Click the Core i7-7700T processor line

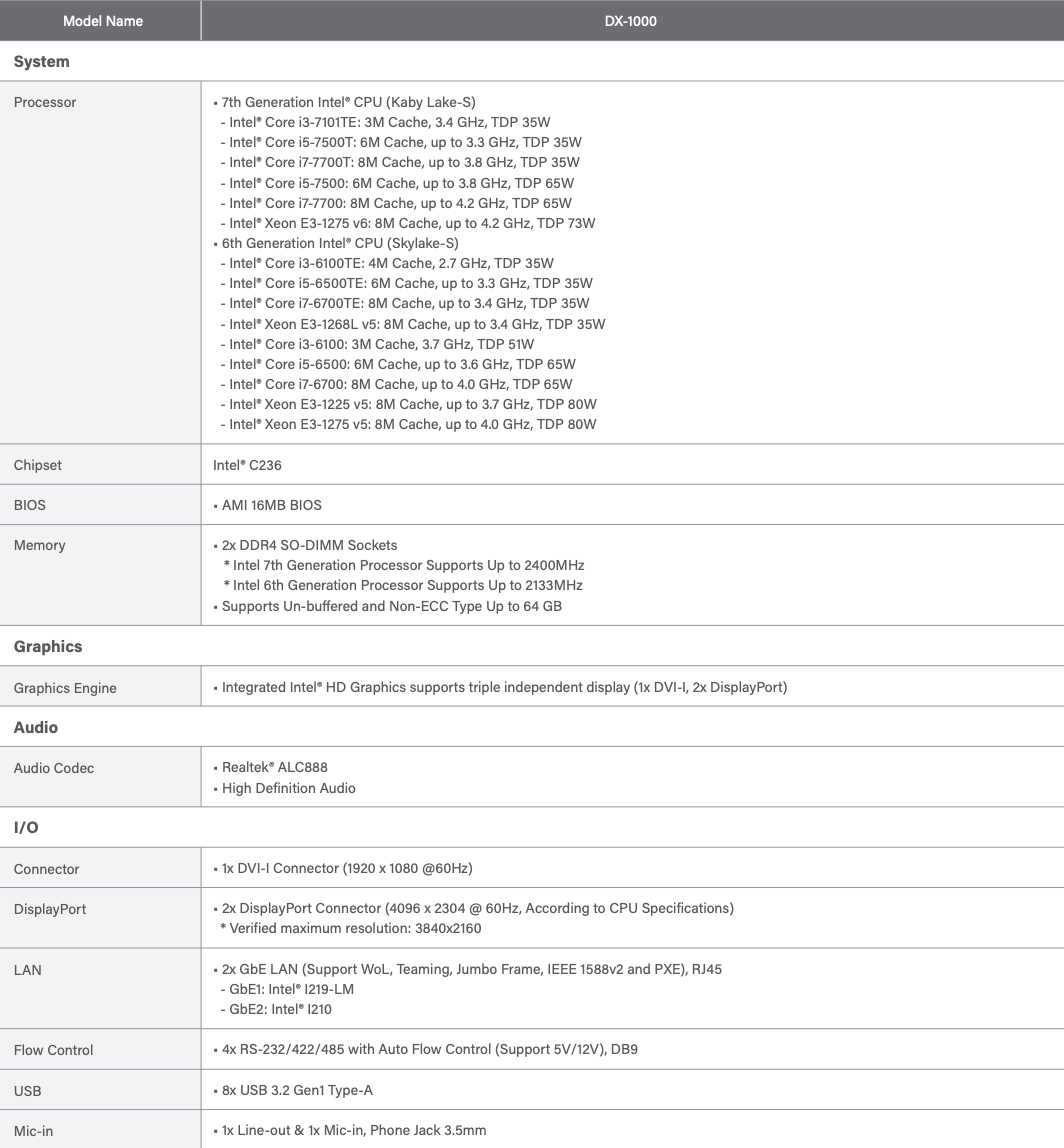(400, 162)
